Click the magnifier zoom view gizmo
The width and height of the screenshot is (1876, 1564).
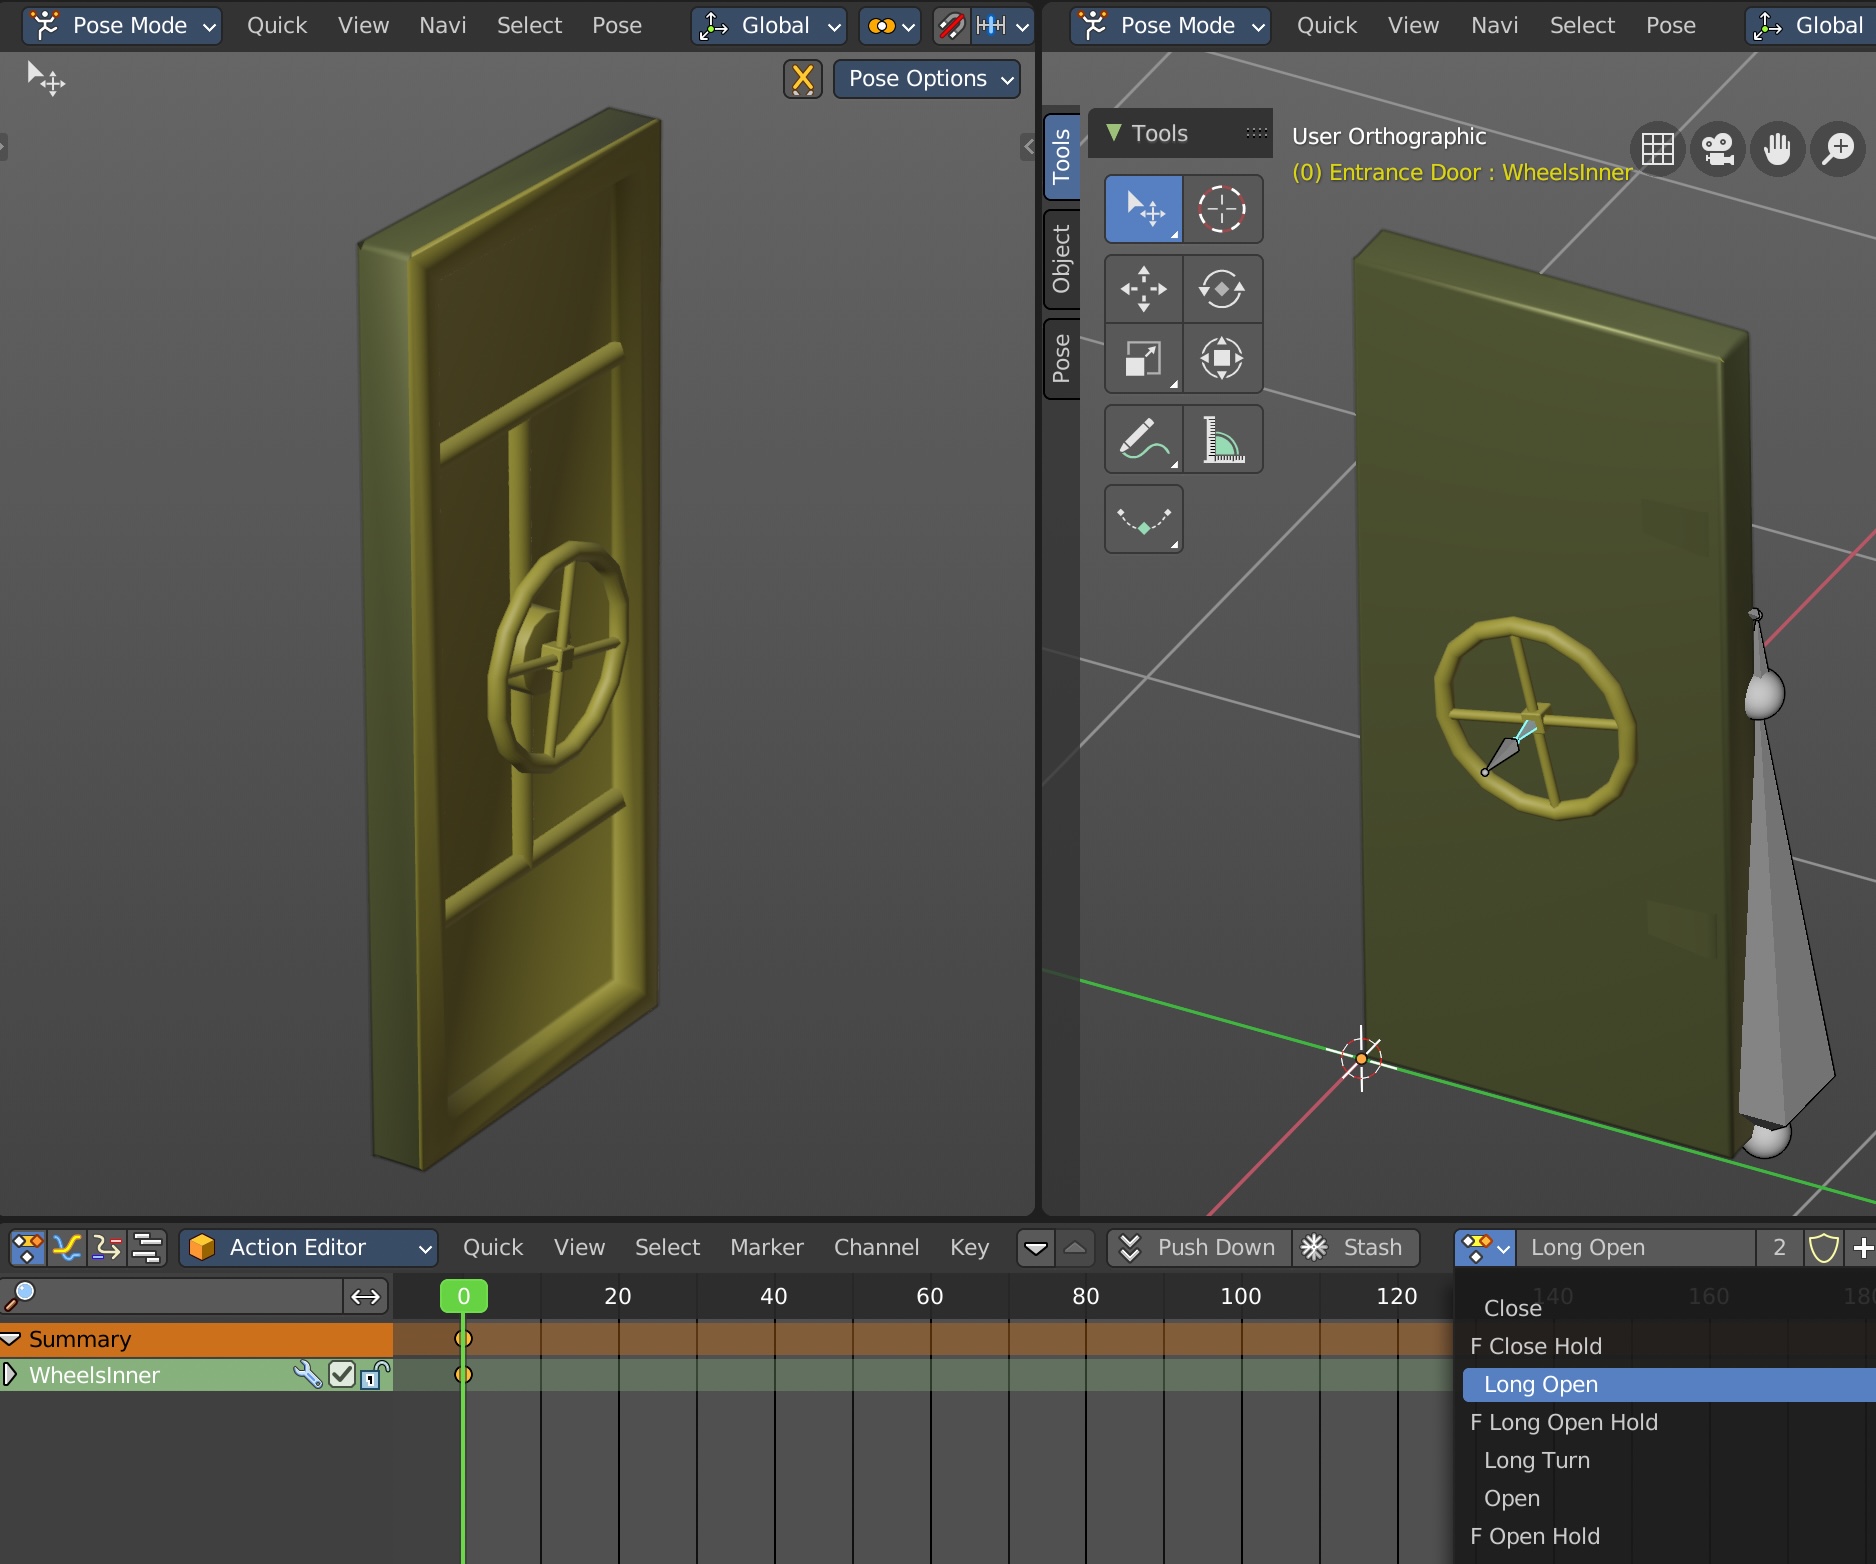pos(1838,150)
